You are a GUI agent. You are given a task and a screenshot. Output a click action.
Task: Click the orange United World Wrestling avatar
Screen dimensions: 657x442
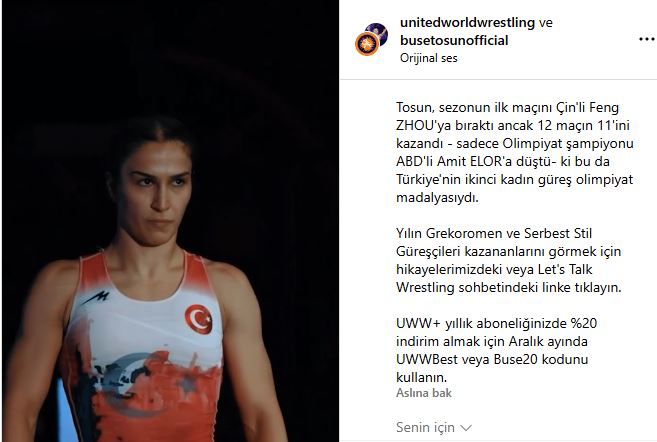click(x=367, y=44)
